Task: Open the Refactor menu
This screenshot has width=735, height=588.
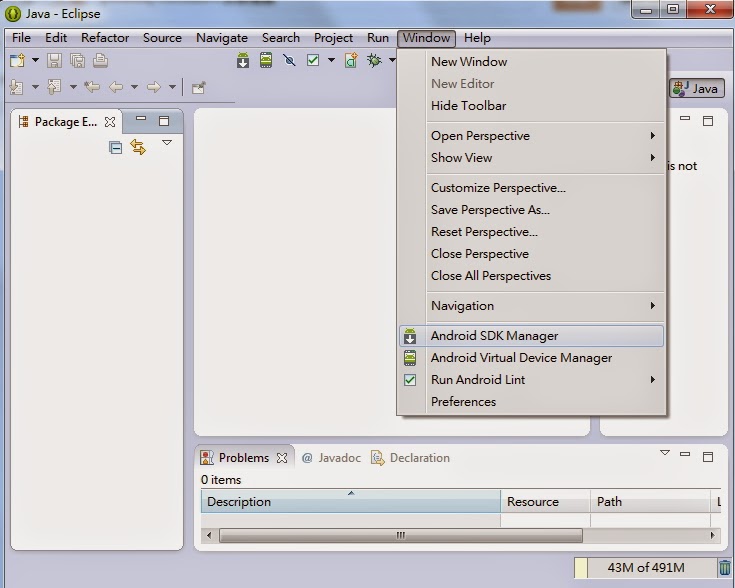Action: 105,38
